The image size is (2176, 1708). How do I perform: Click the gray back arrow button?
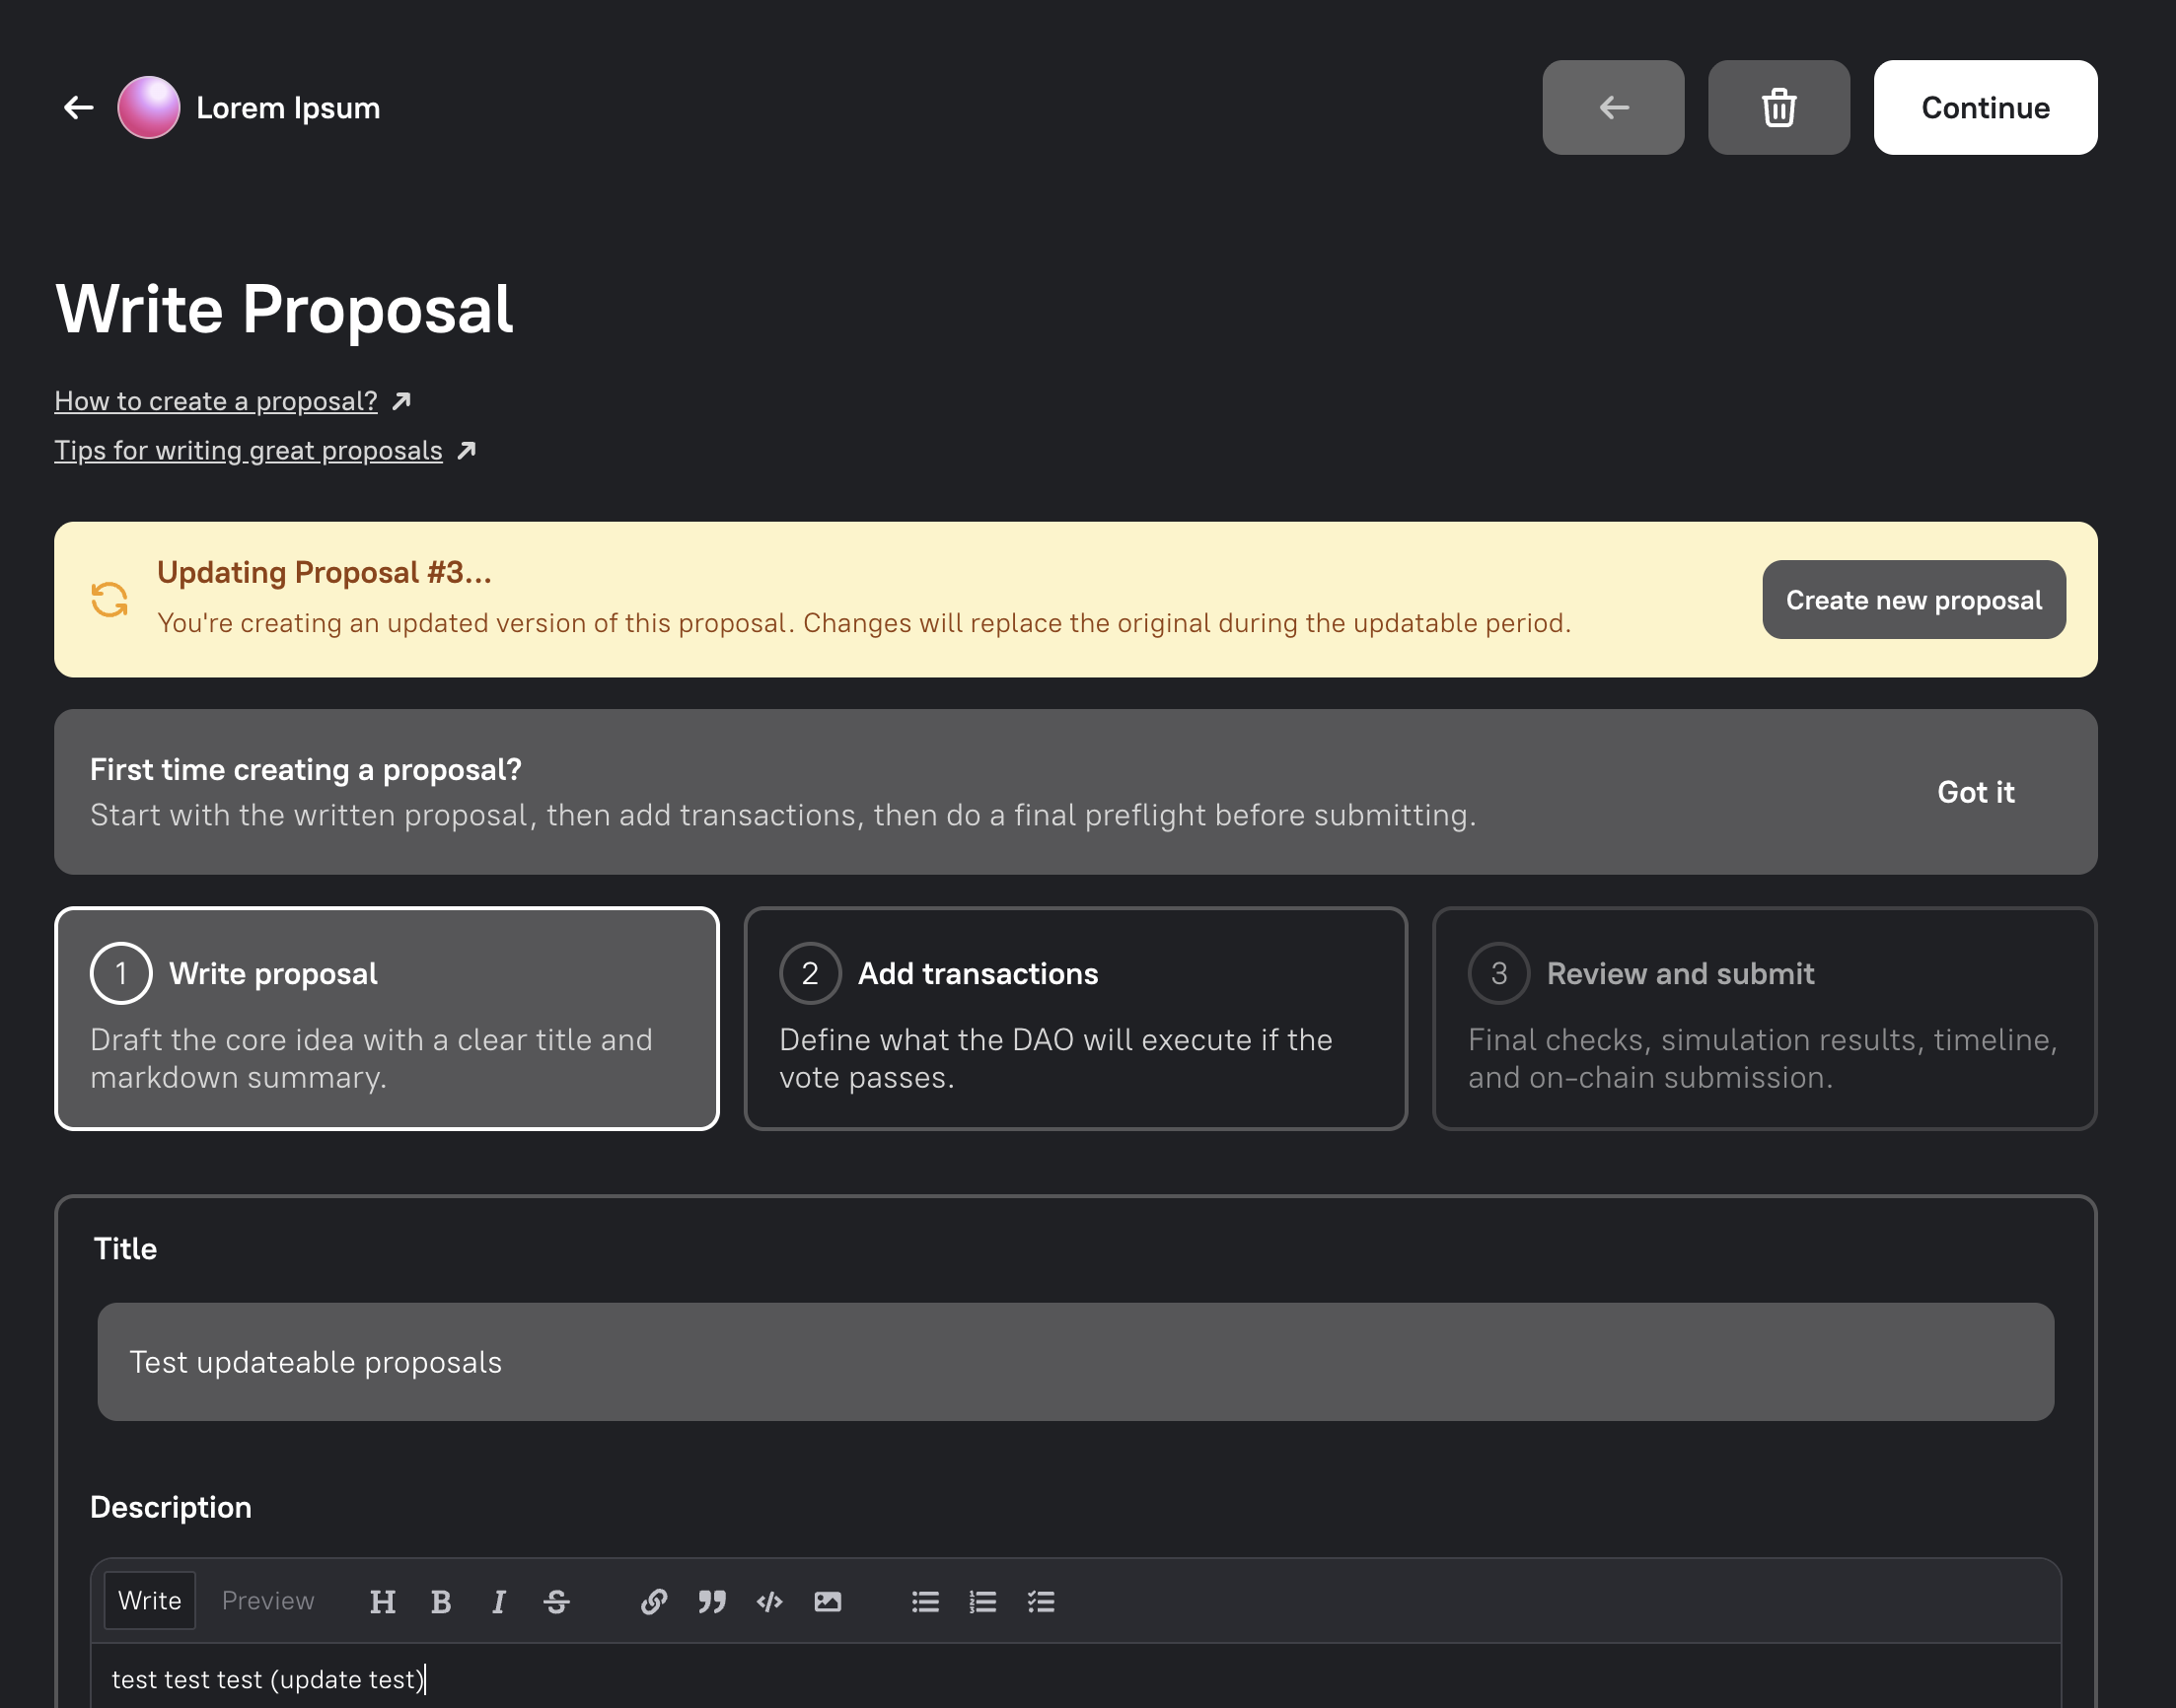pos(1613,107)
